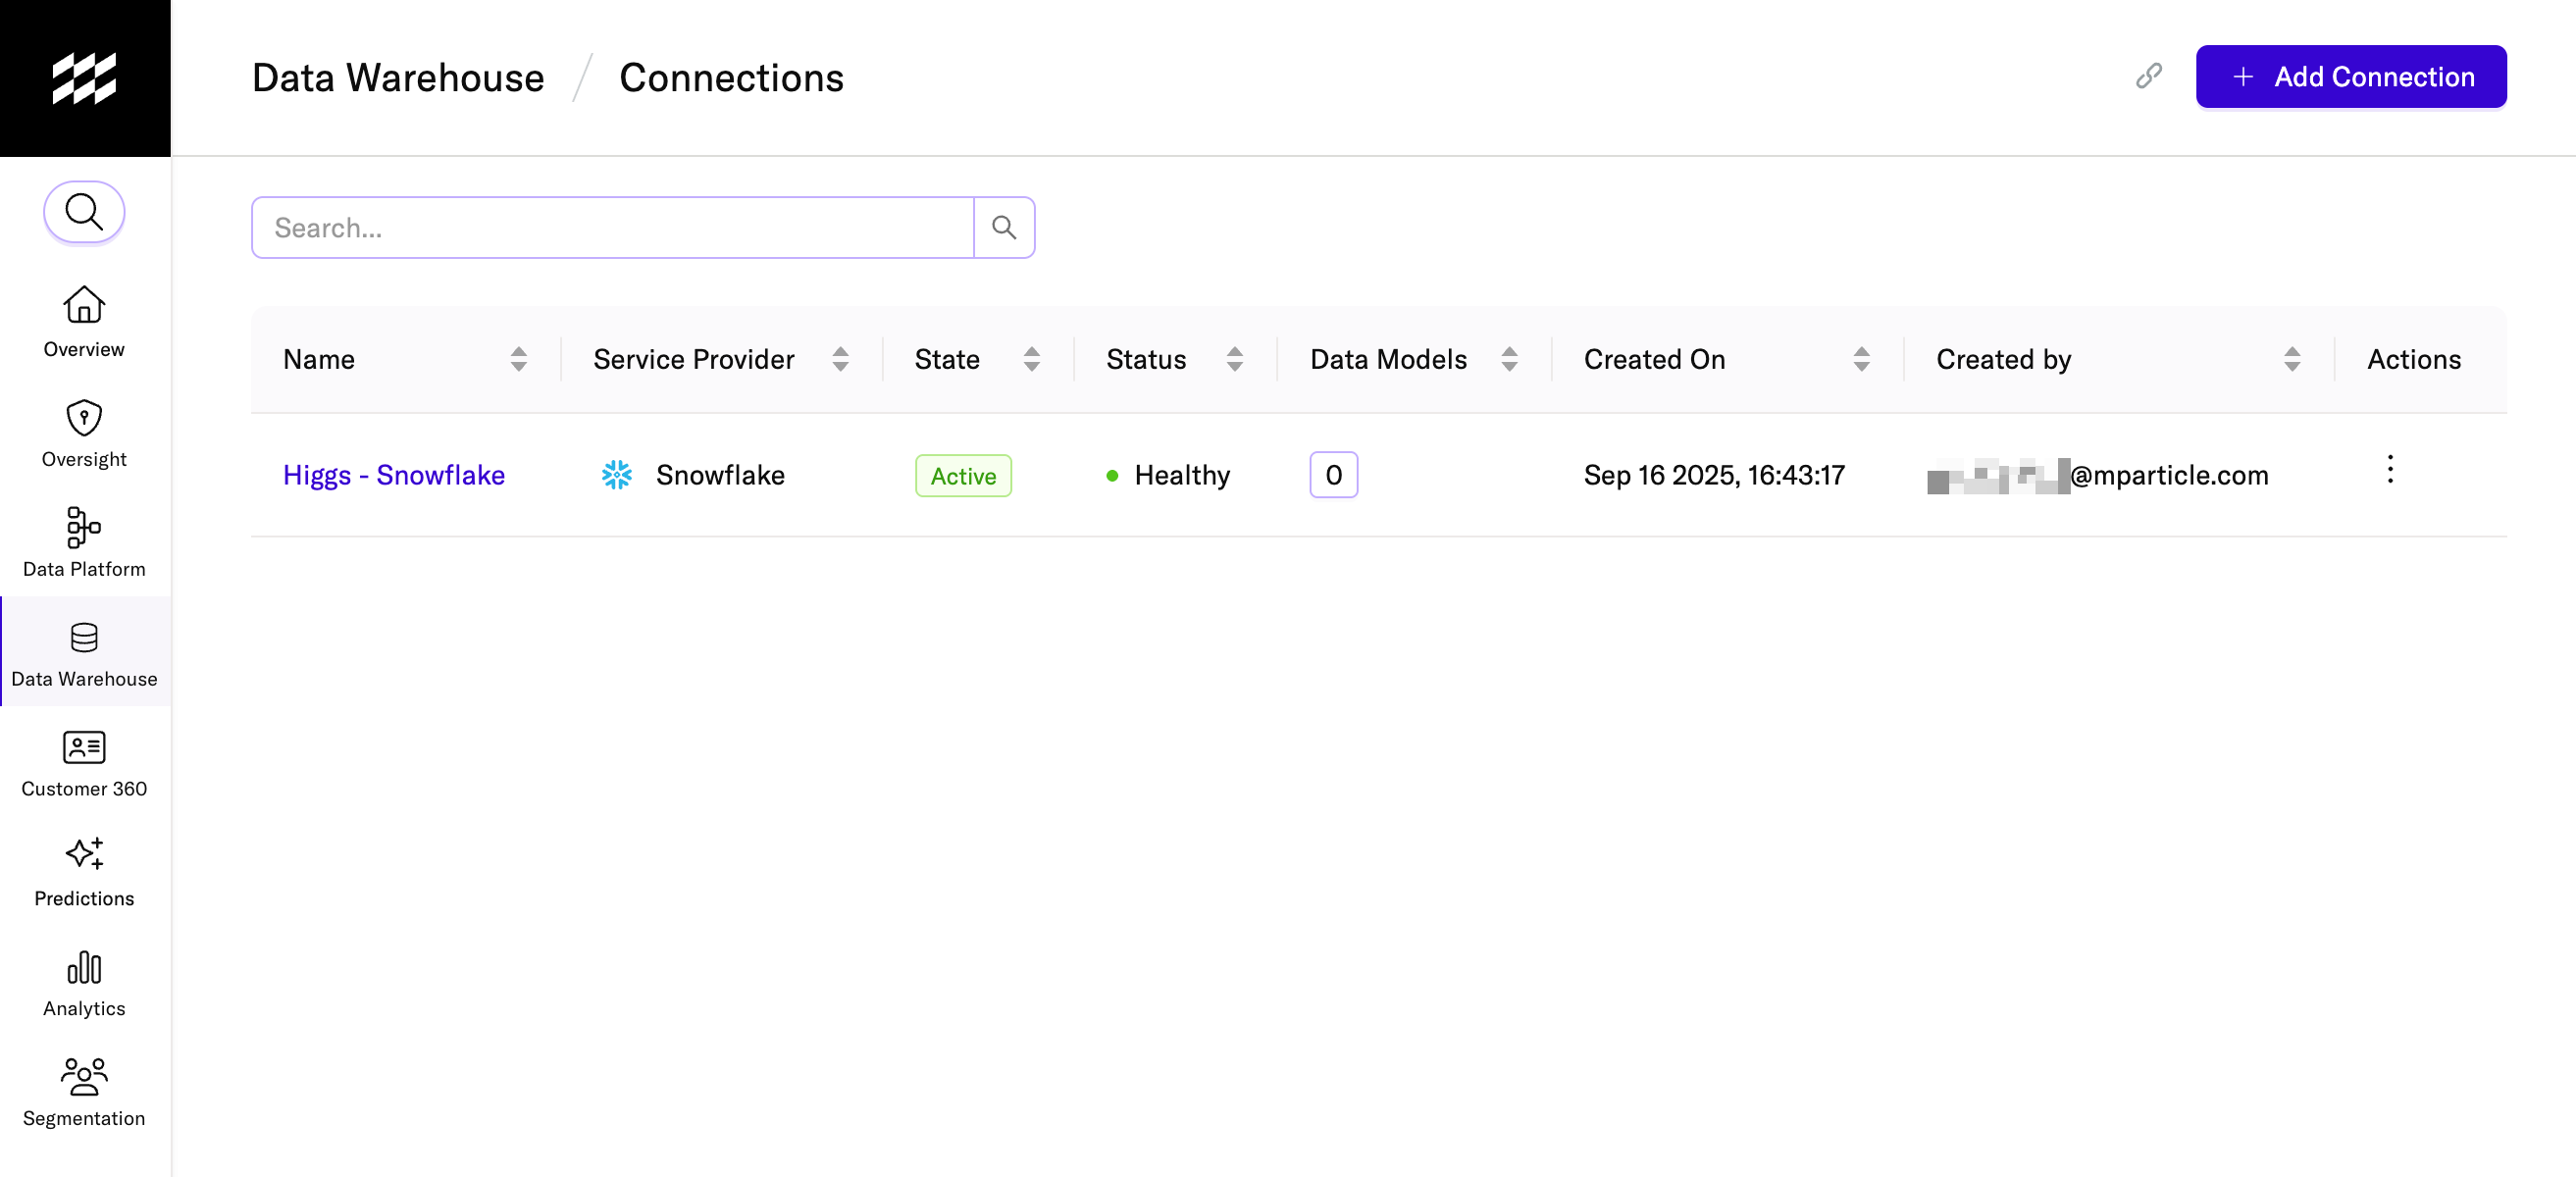2576x1177 pixels.
Task: Open the Oversight shield section
Action: tap(84, 432)
